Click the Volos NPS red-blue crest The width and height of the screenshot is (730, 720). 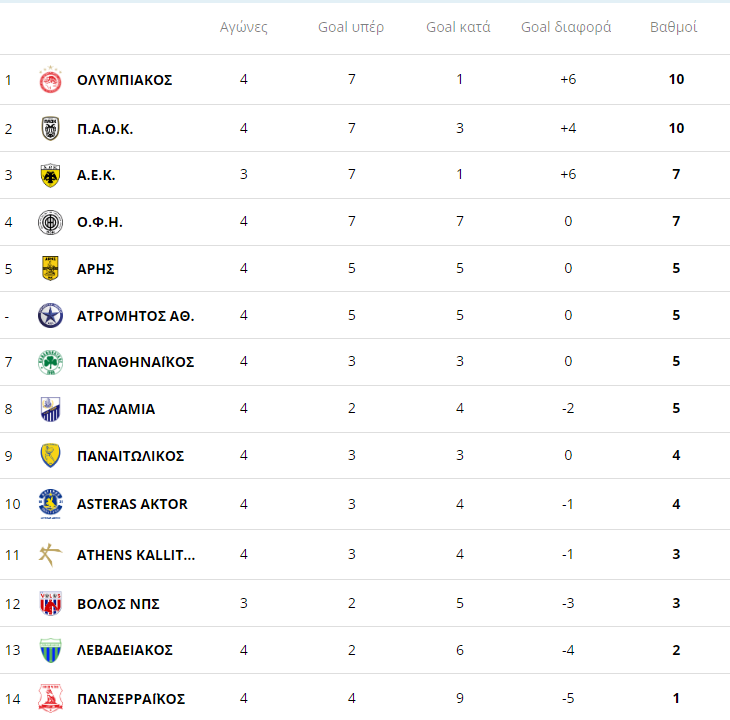[x=50, y=603]
